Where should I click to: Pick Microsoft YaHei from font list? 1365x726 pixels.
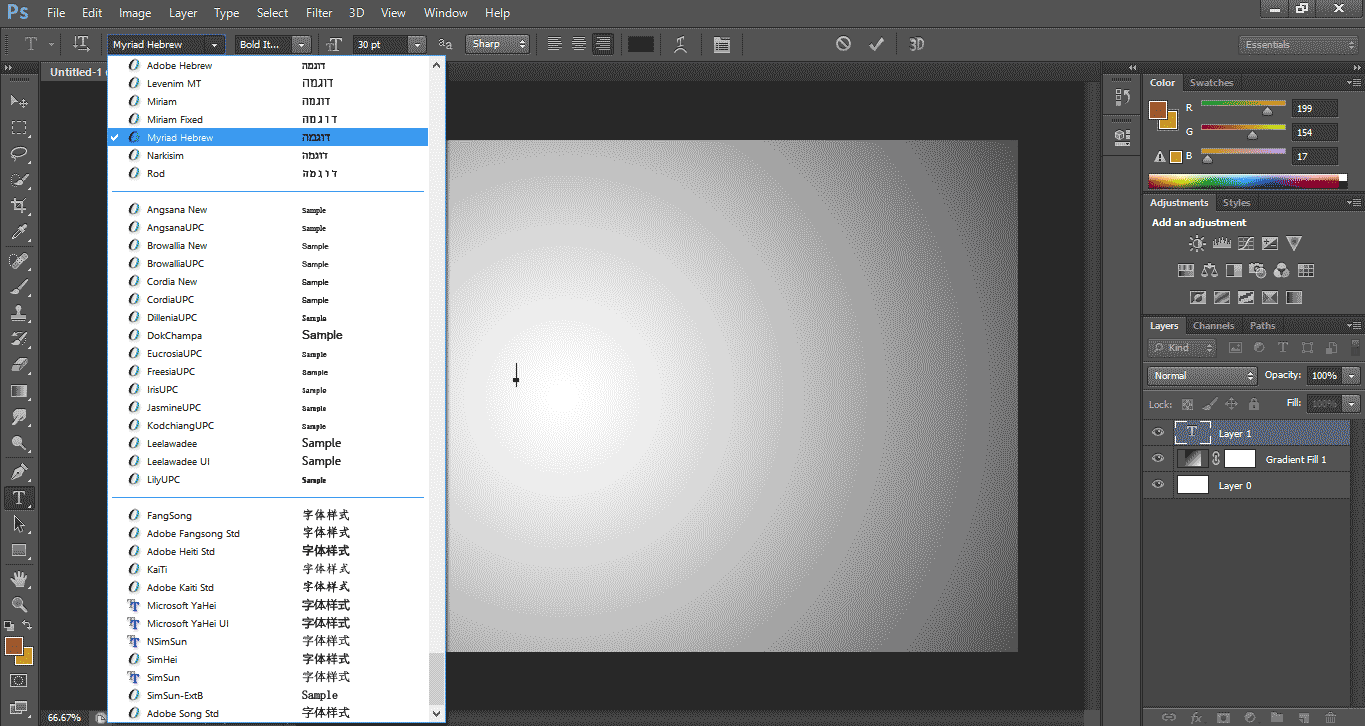181,606
